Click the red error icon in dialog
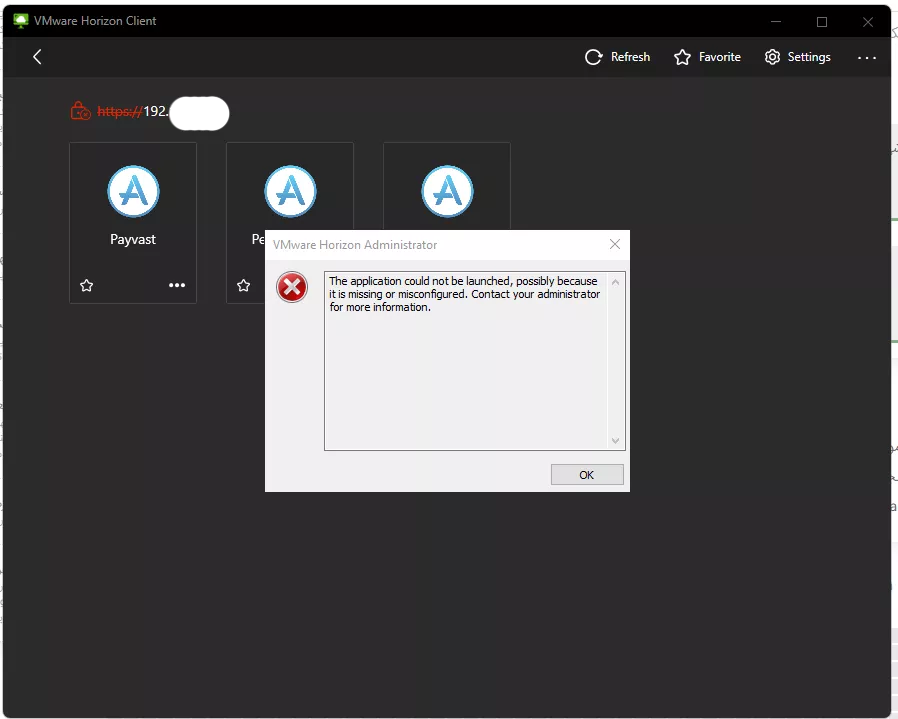Image resolution: width=898 pixels, height=719 pixels. point(292,287)
